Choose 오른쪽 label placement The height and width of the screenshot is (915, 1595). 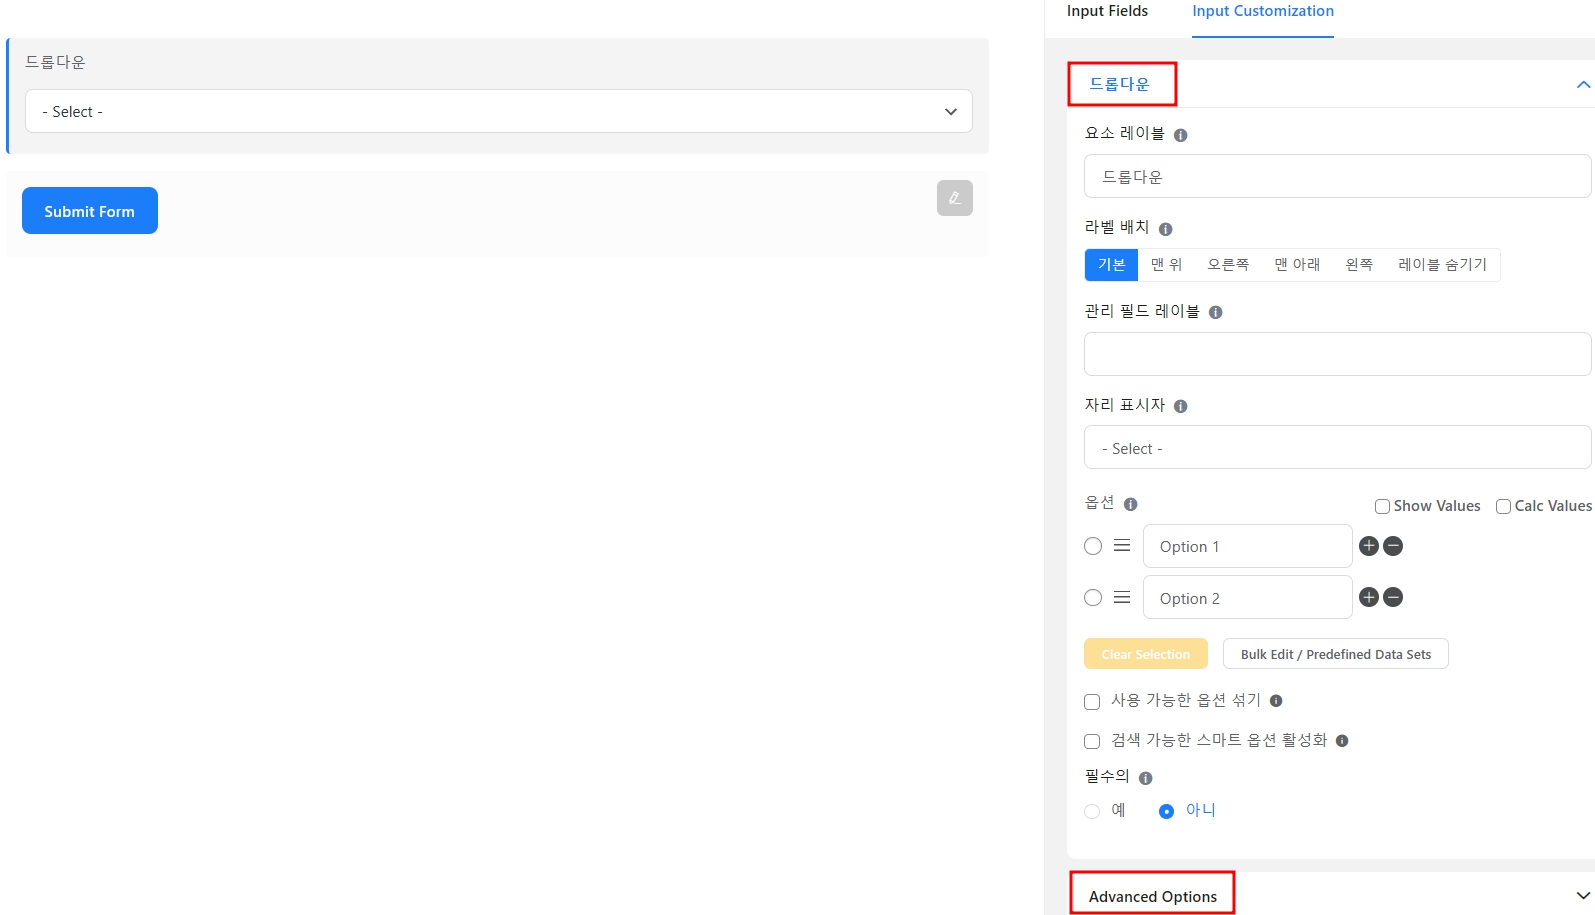[x=1228, y=265]
